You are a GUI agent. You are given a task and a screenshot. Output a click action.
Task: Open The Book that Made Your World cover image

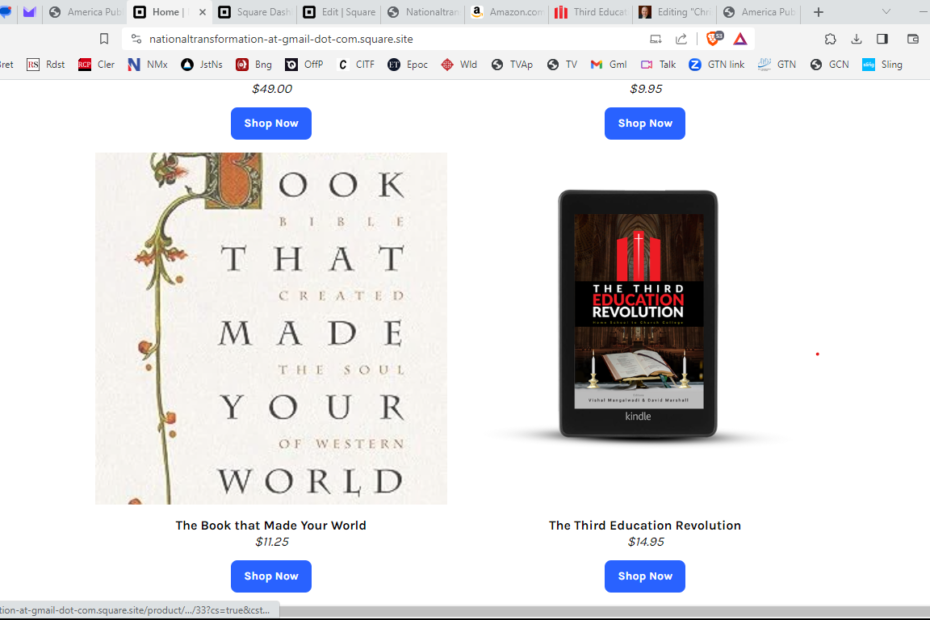(x=271, y=329)
